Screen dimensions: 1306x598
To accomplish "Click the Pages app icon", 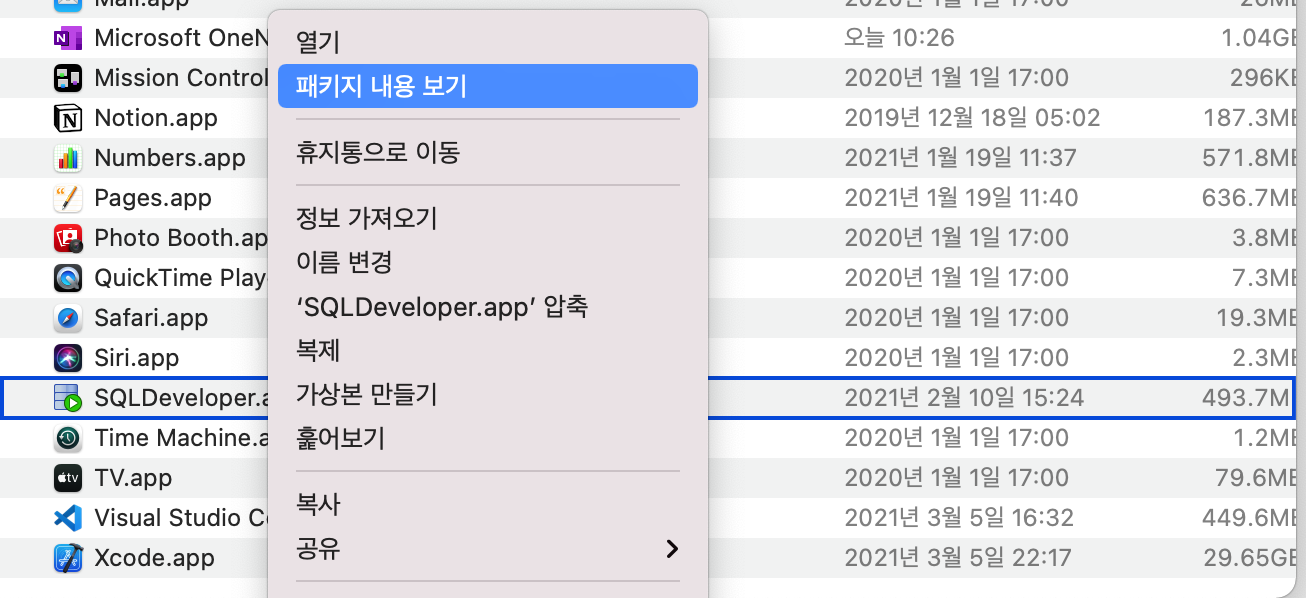I will click(x=68, y=198).
